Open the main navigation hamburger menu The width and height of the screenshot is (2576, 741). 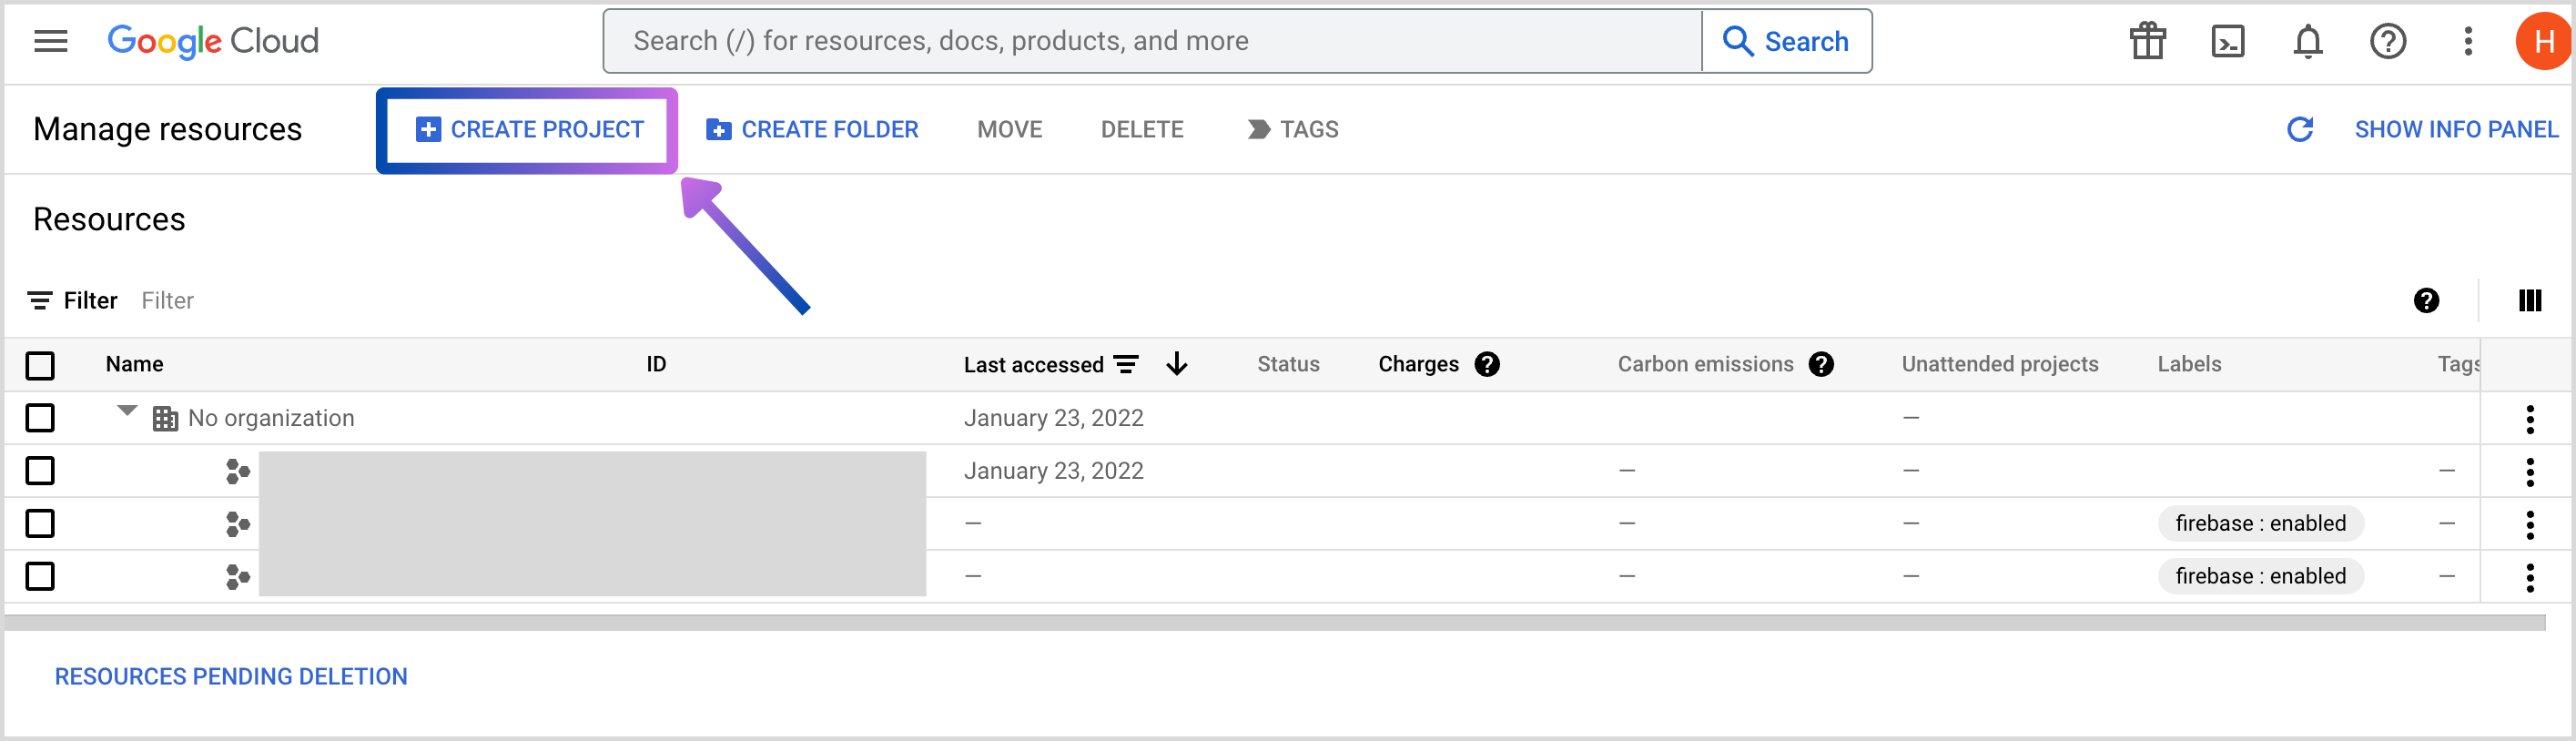(51, 41)
